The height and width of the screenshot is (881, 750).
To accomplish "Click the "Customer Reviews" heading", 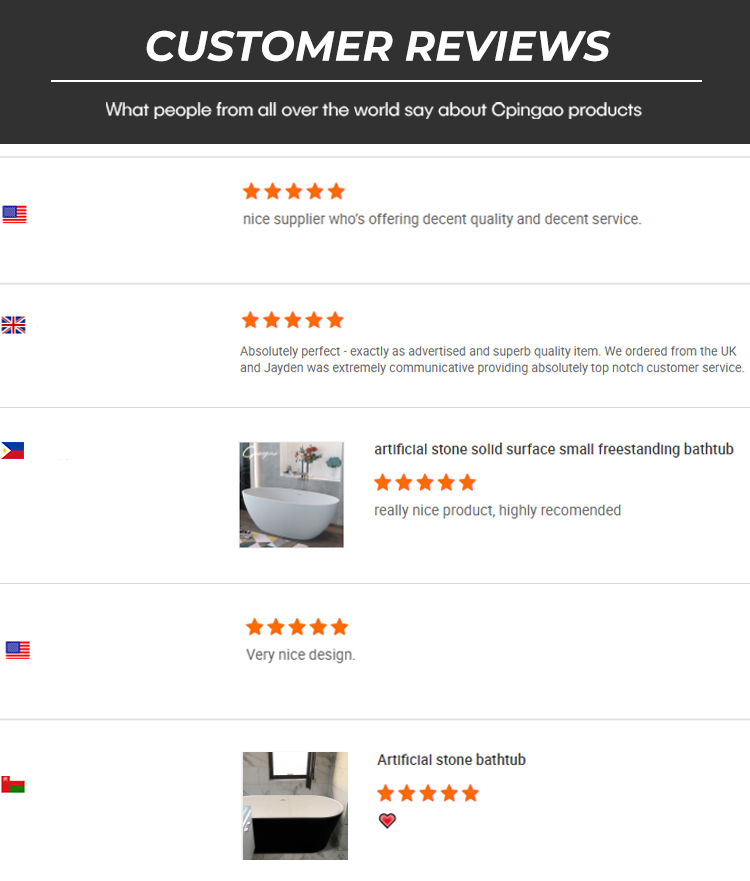I will click(377, 46).
